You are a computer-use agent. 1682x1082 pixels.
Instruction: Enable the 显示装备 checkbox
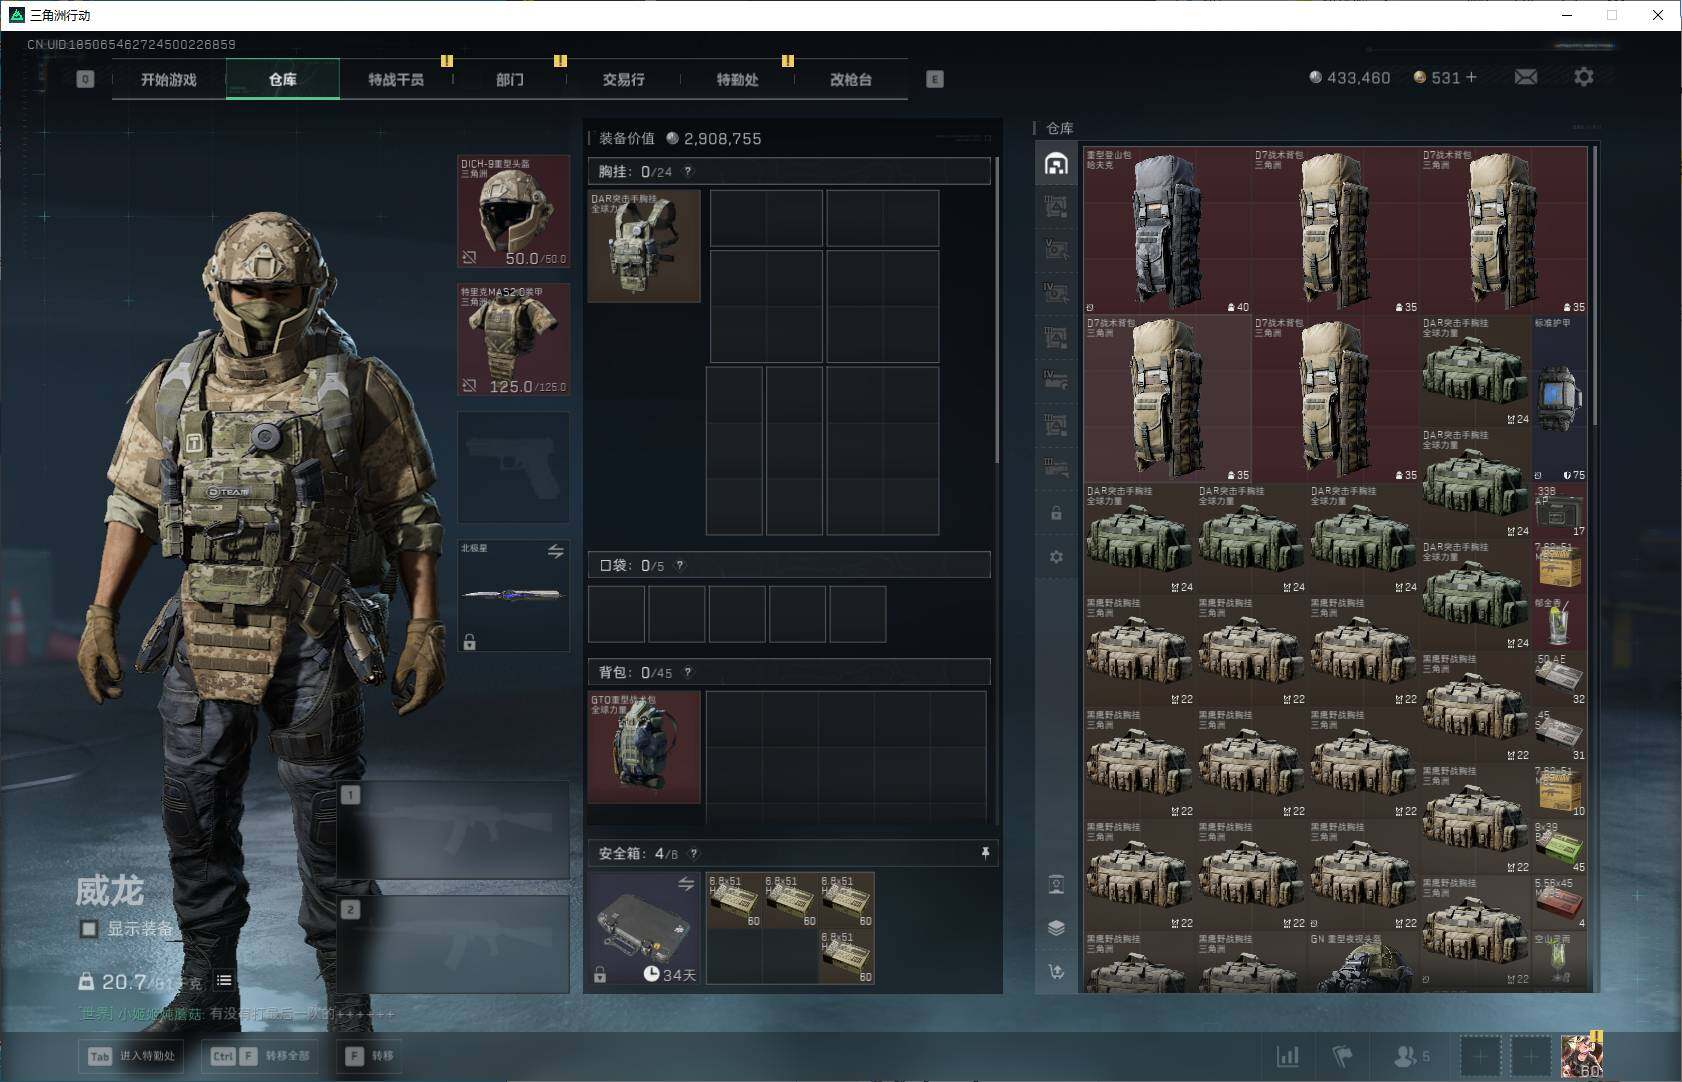point(89,929)
